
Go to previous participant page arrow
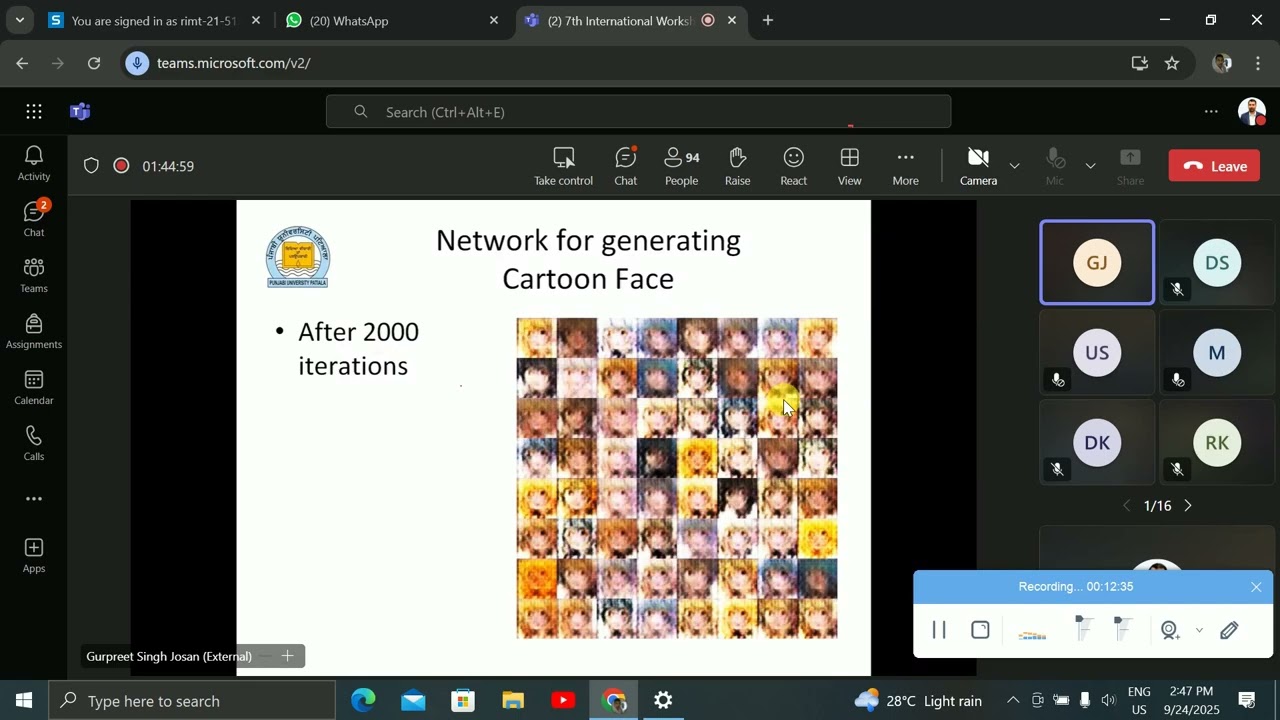[x=1126, y=506]
